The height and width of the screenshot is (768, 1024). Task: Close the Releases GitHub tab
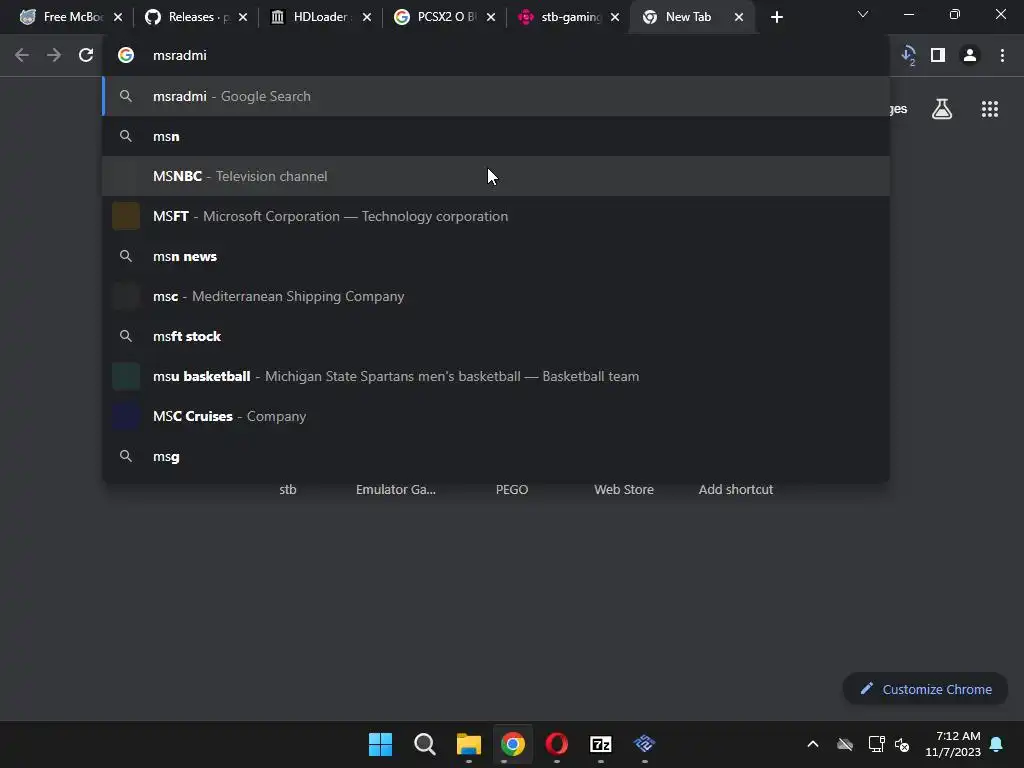243,17
